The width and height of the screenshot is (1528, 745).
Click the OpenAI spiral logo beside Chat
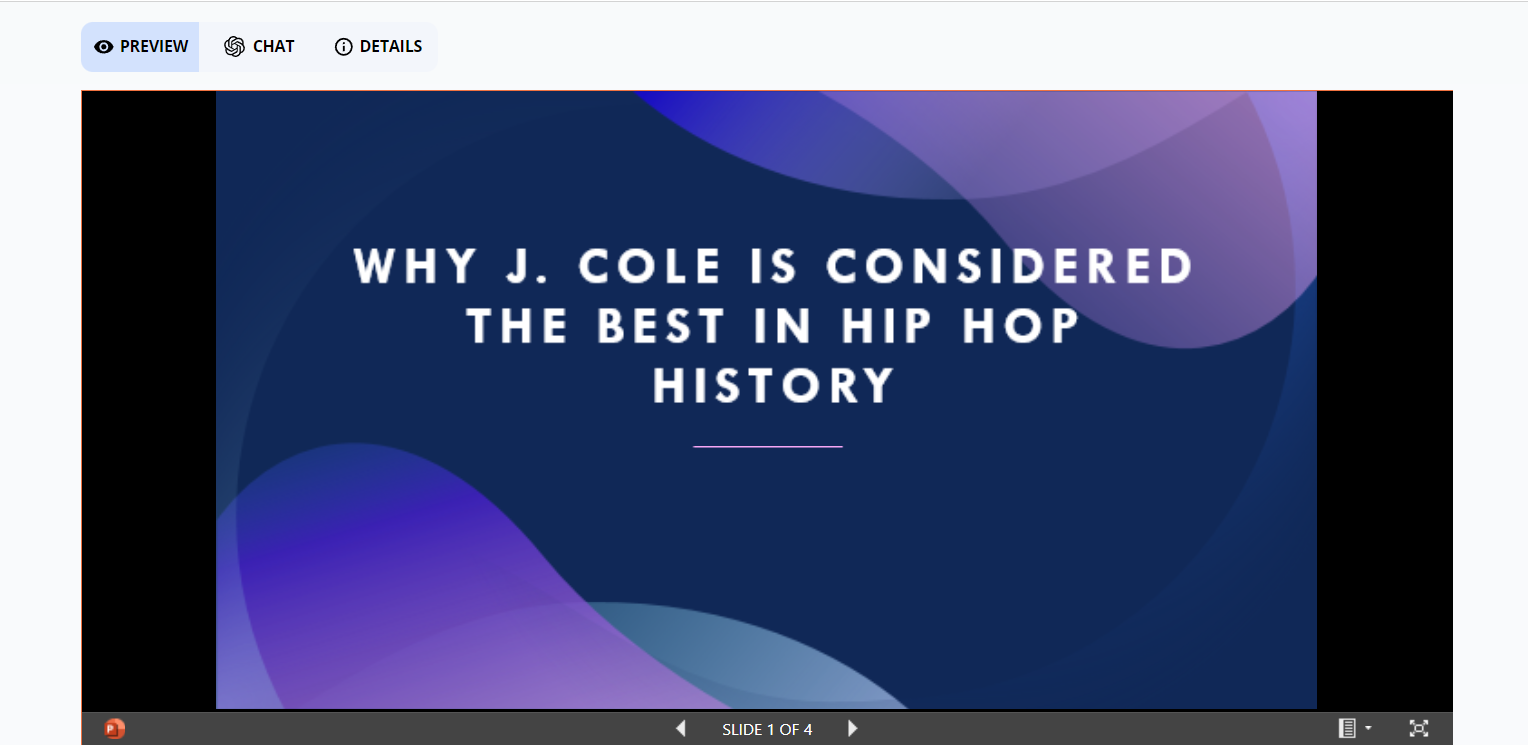233,46
